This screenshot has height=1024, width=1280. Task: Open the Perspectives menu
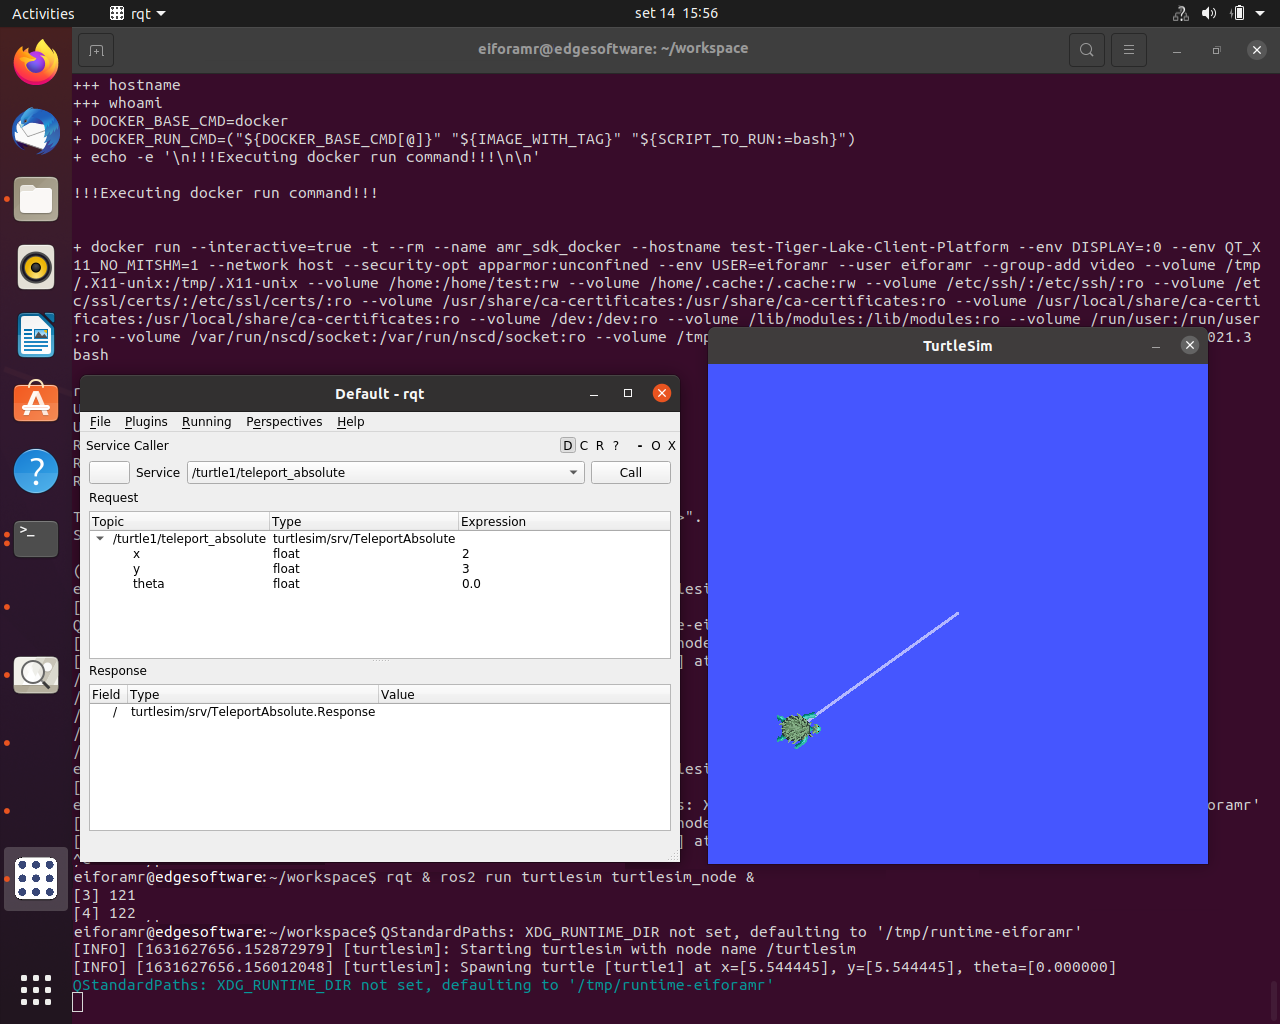tap(284, 422)
